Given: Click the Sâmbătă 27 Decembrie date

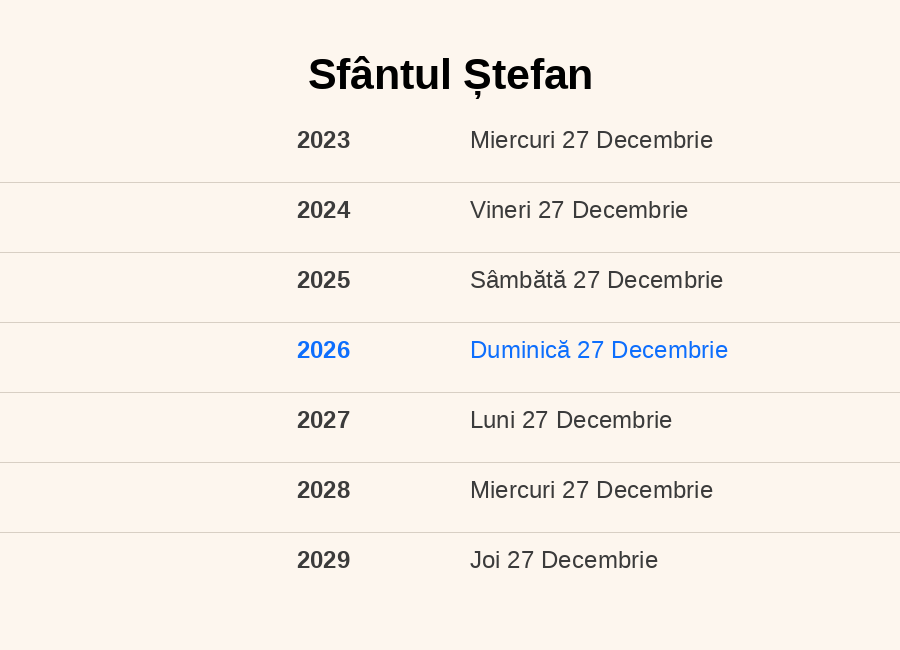Looking at the screenshot, I should [596, 280].
